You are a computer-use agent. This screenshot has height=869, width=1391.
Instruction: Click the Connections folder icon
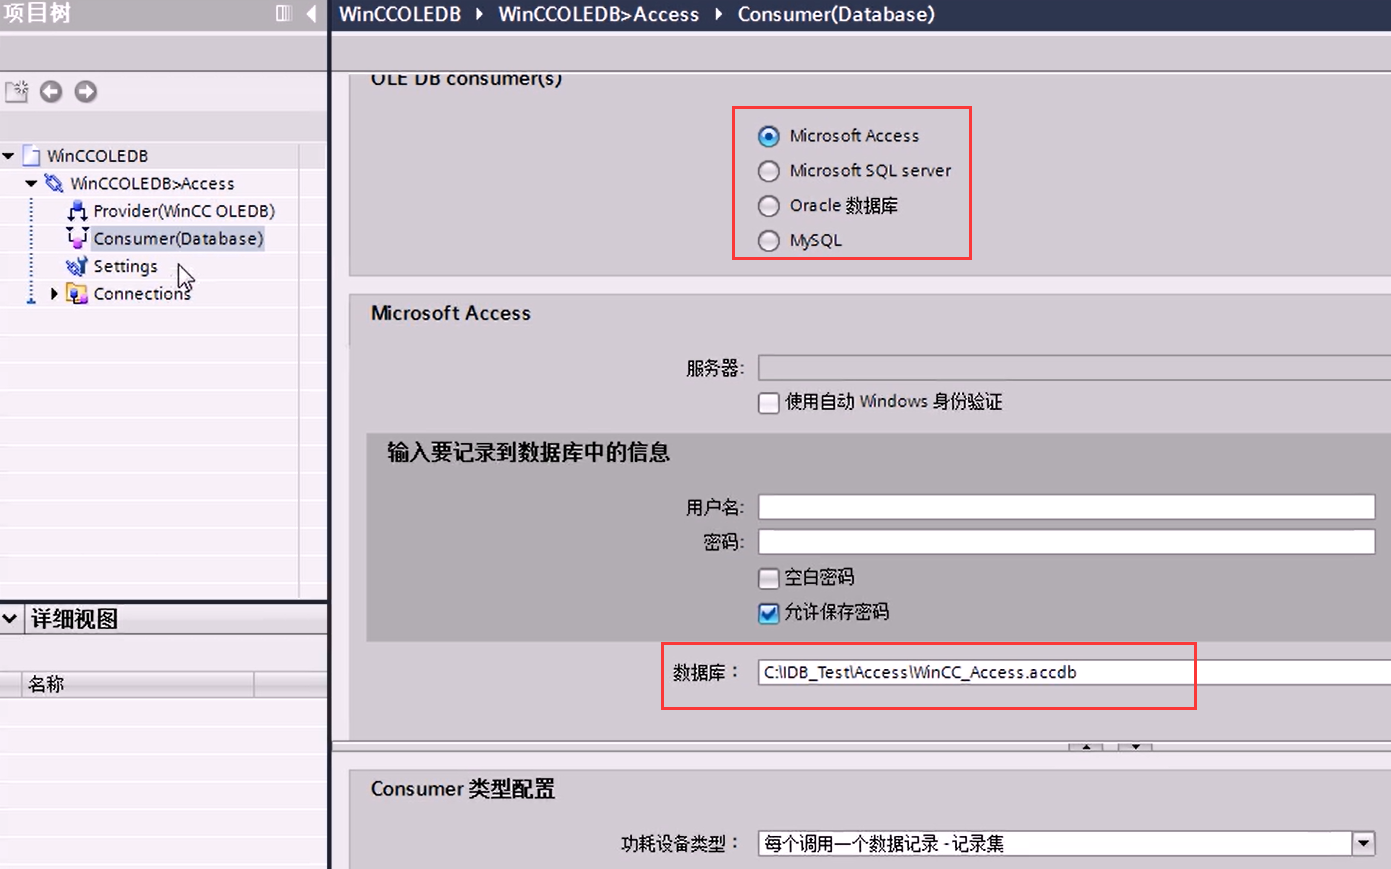click(x=77, y=293)
